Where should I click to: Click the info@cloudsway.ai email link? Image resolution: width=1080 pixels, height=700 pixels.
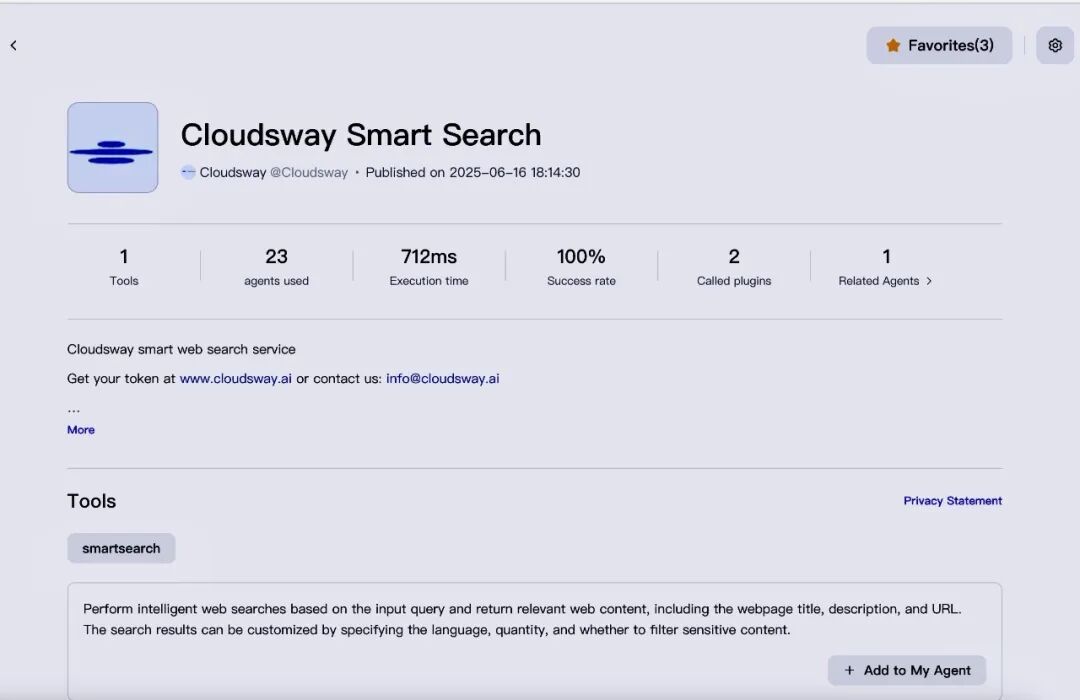[442, 379]
